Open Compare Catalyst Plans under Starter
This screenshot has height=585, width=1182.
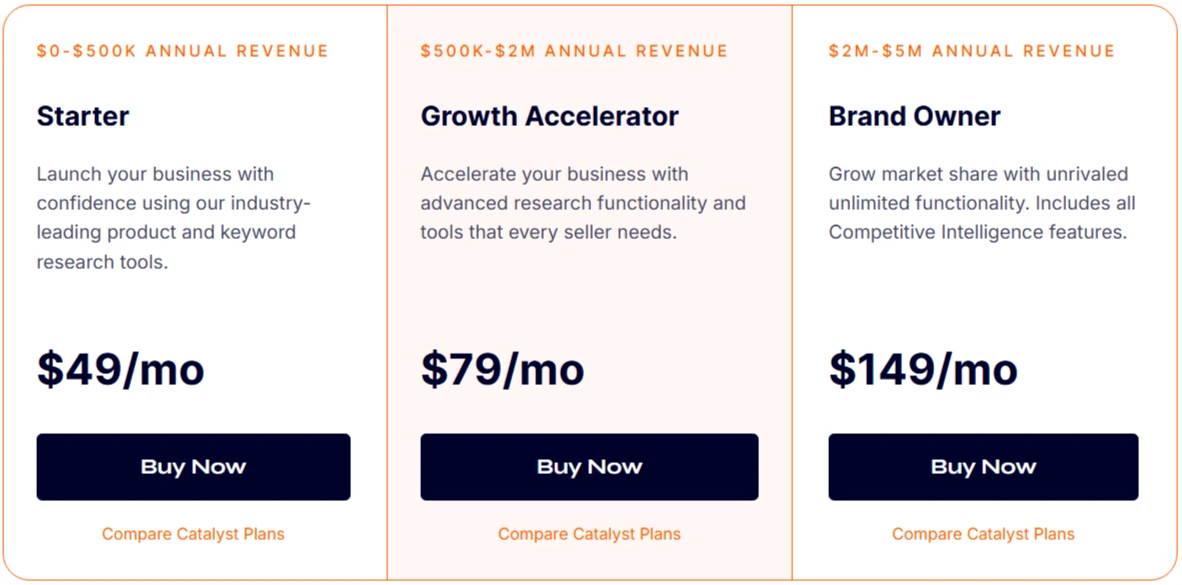pos(193,534)
